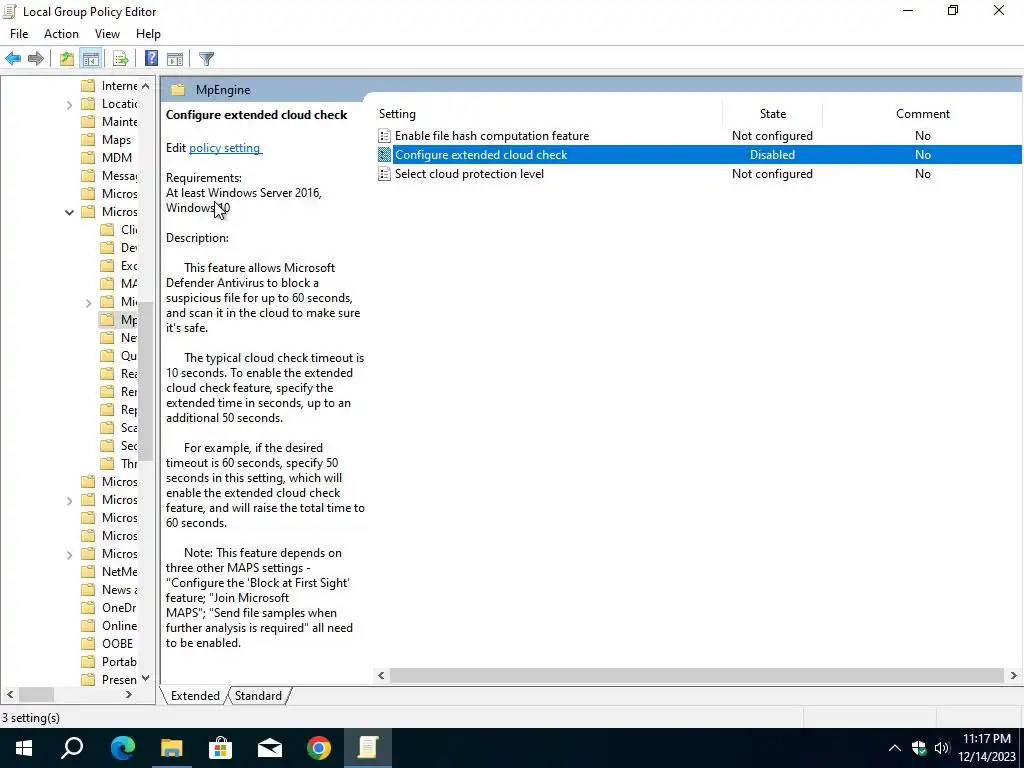Click the policy setting edit link
Image resolution: width=1024 pixels, height=768 pixels.
225,148
